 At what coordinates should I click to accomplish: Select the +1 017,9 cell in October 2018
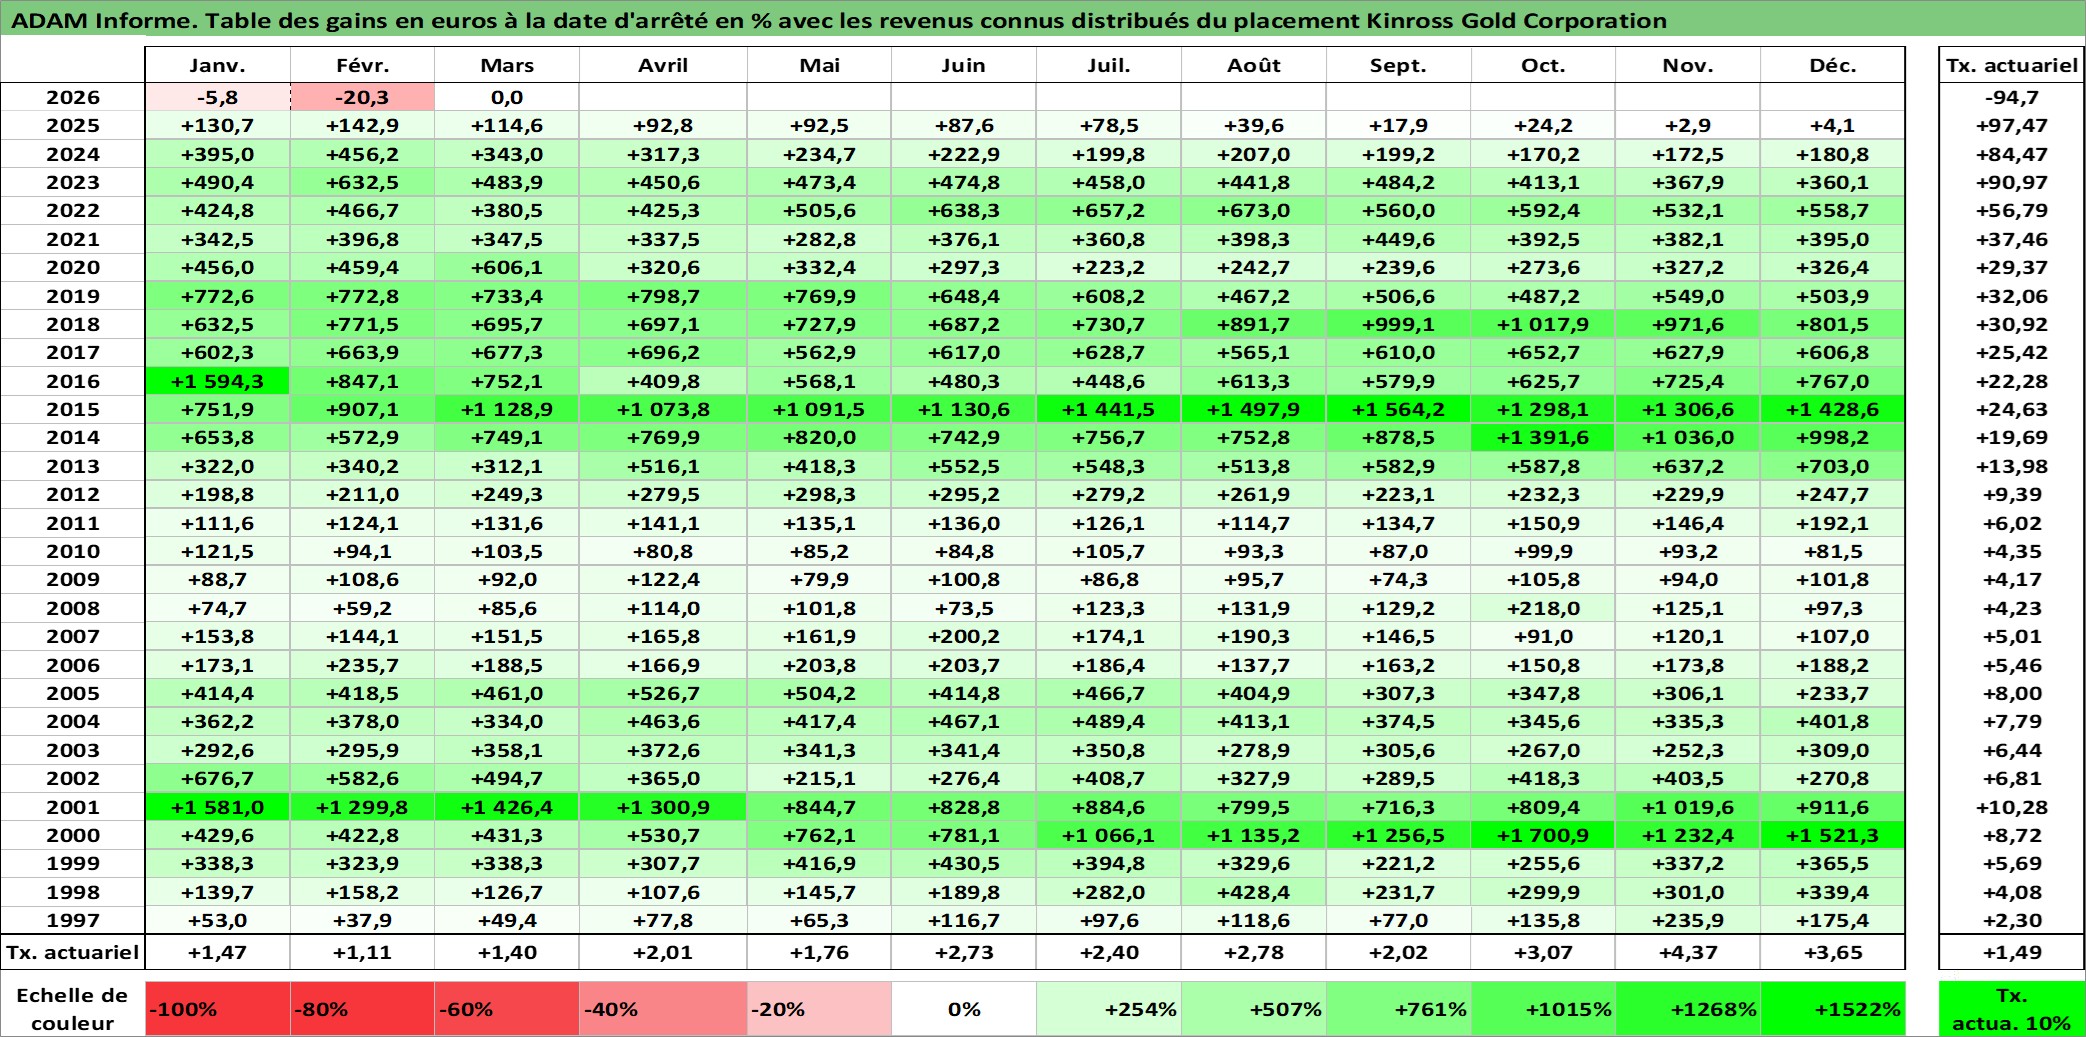coord(1543,324)
